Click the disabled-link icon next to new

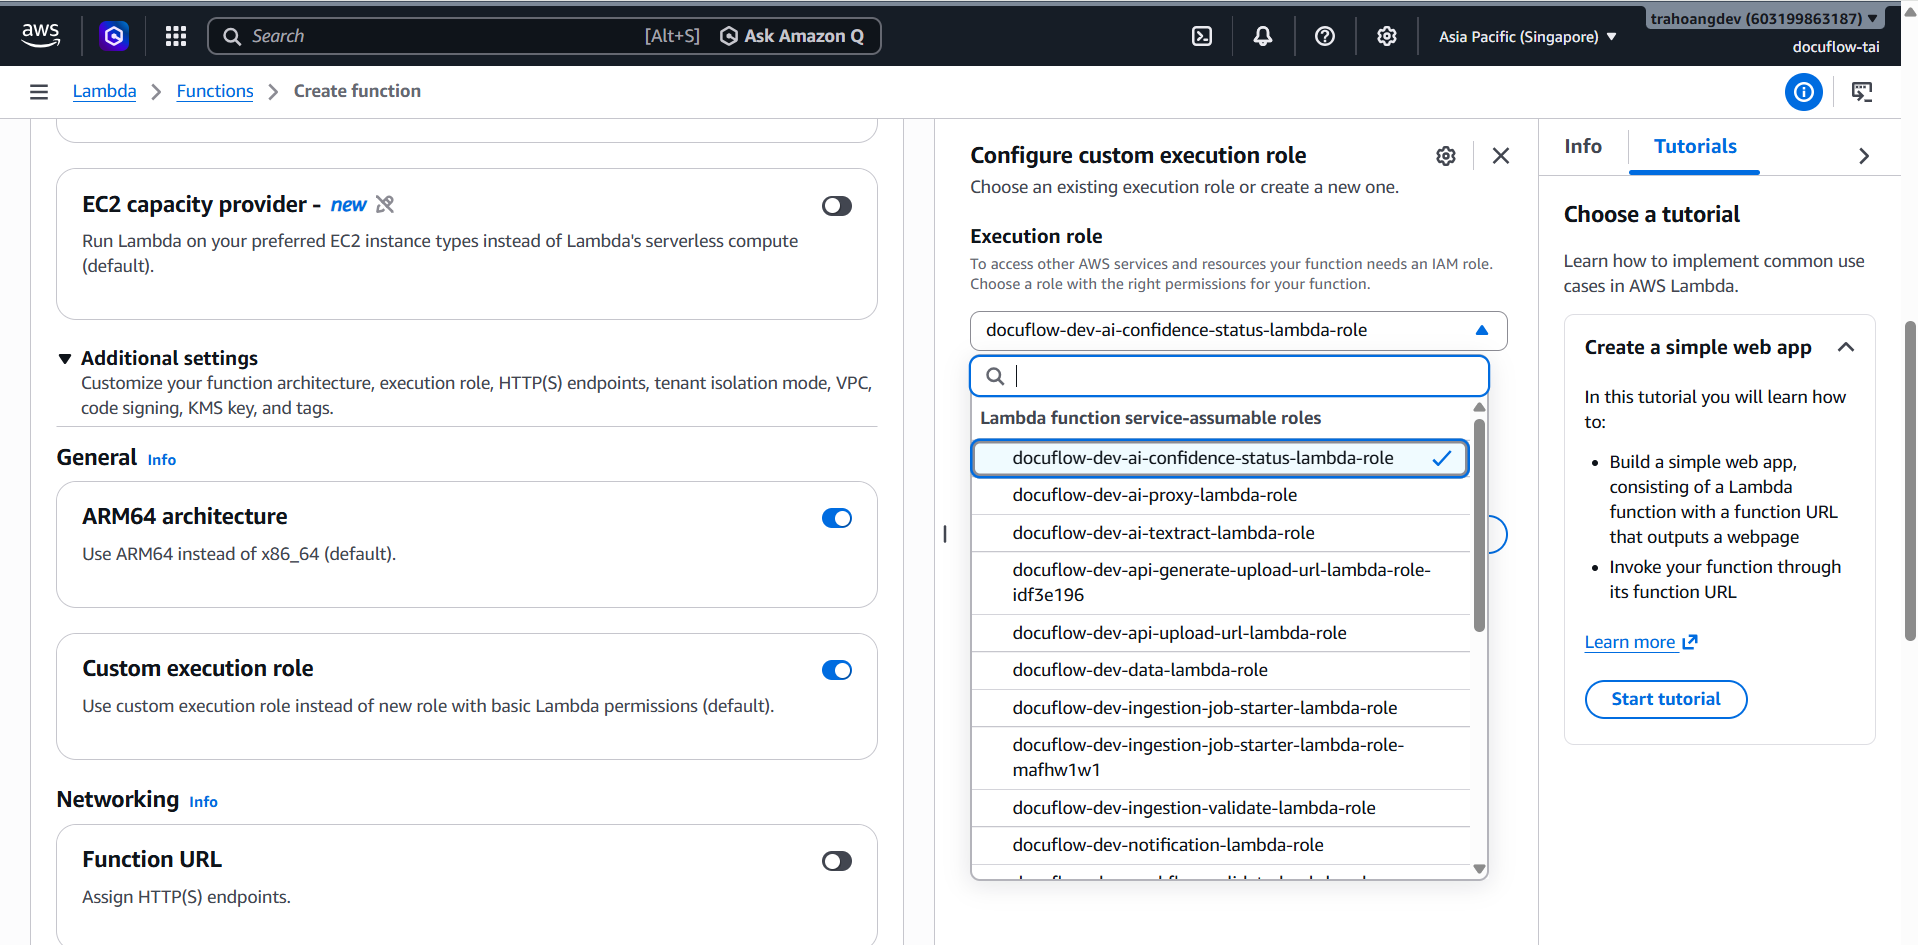pos(385,204)
